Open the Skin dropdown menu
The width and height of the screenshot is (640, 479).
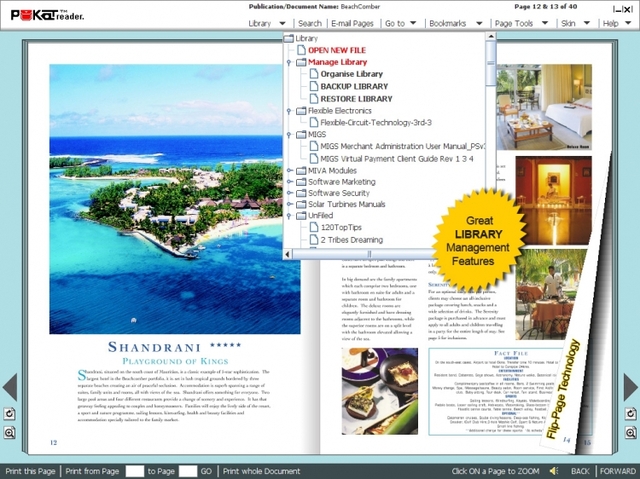click(576, 23)
